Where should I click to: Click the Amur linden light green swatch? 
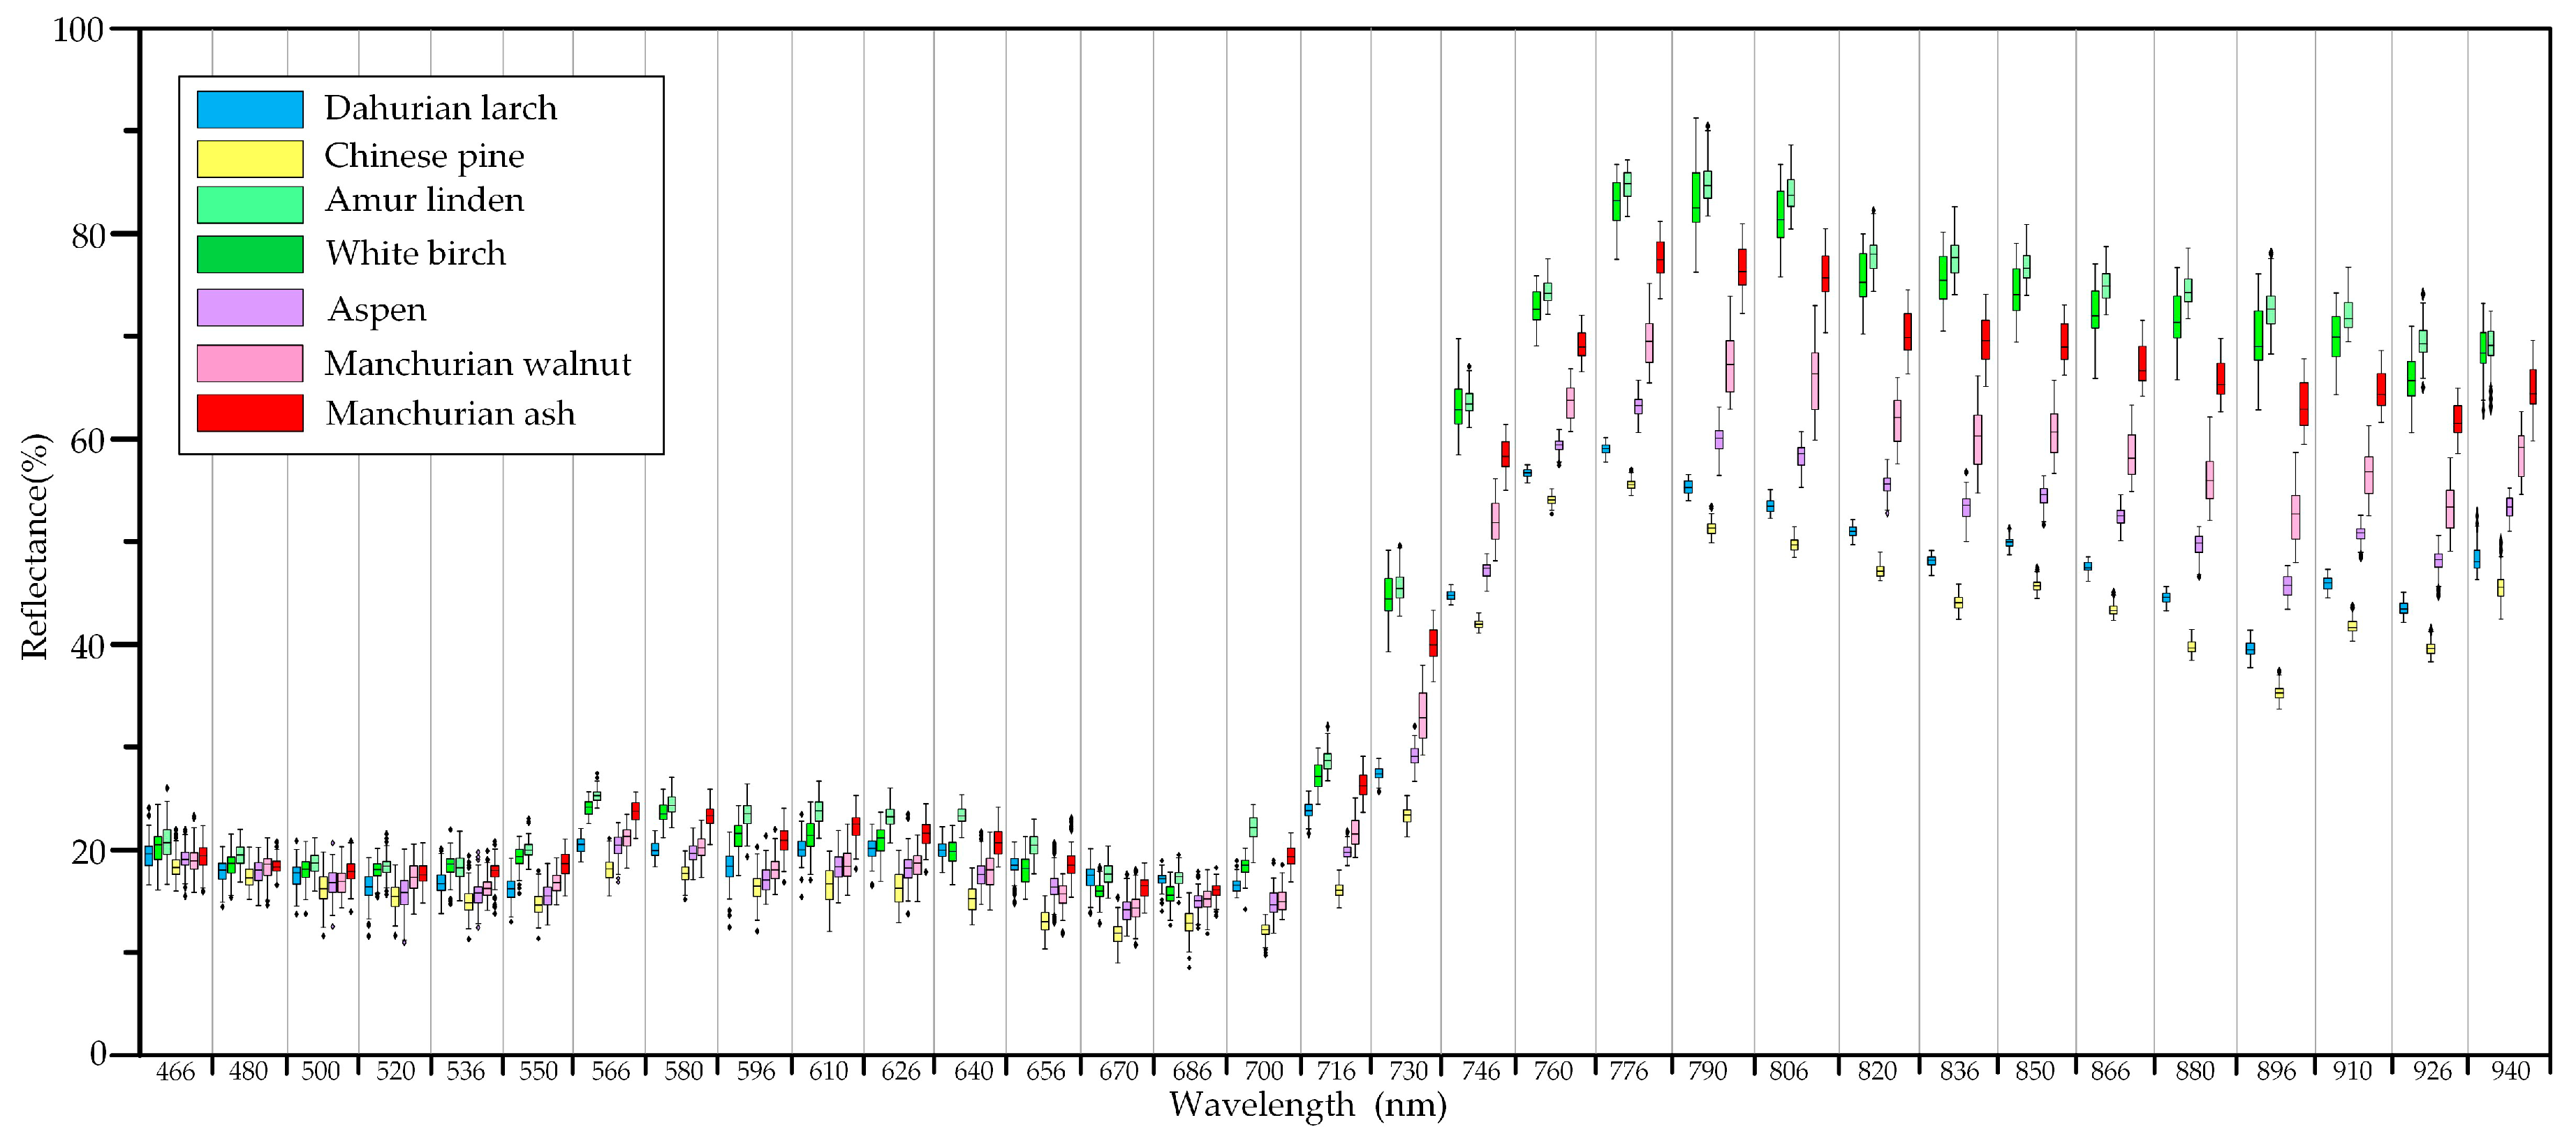[250, 204]
